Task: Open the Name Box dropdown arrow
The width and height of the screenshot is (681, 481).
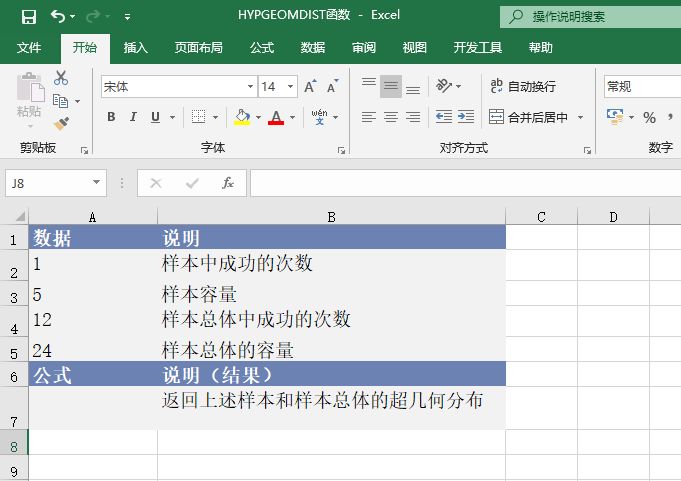Action: tap(97, 183)
